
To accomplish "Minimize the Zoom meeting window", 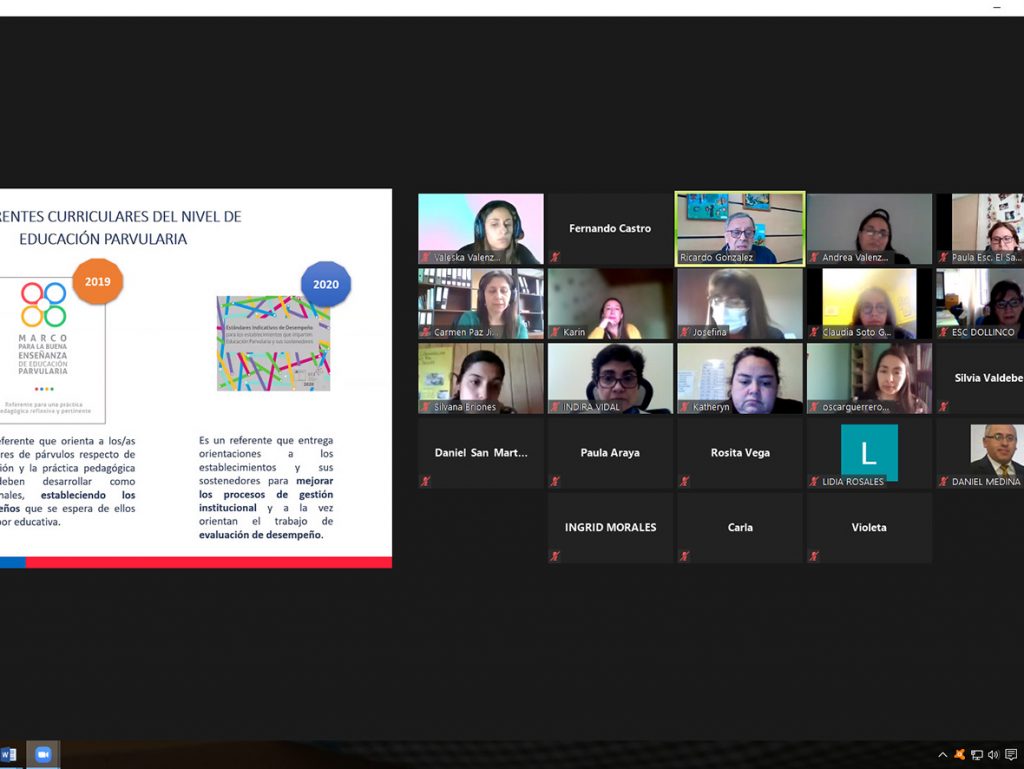I will 997,7.
